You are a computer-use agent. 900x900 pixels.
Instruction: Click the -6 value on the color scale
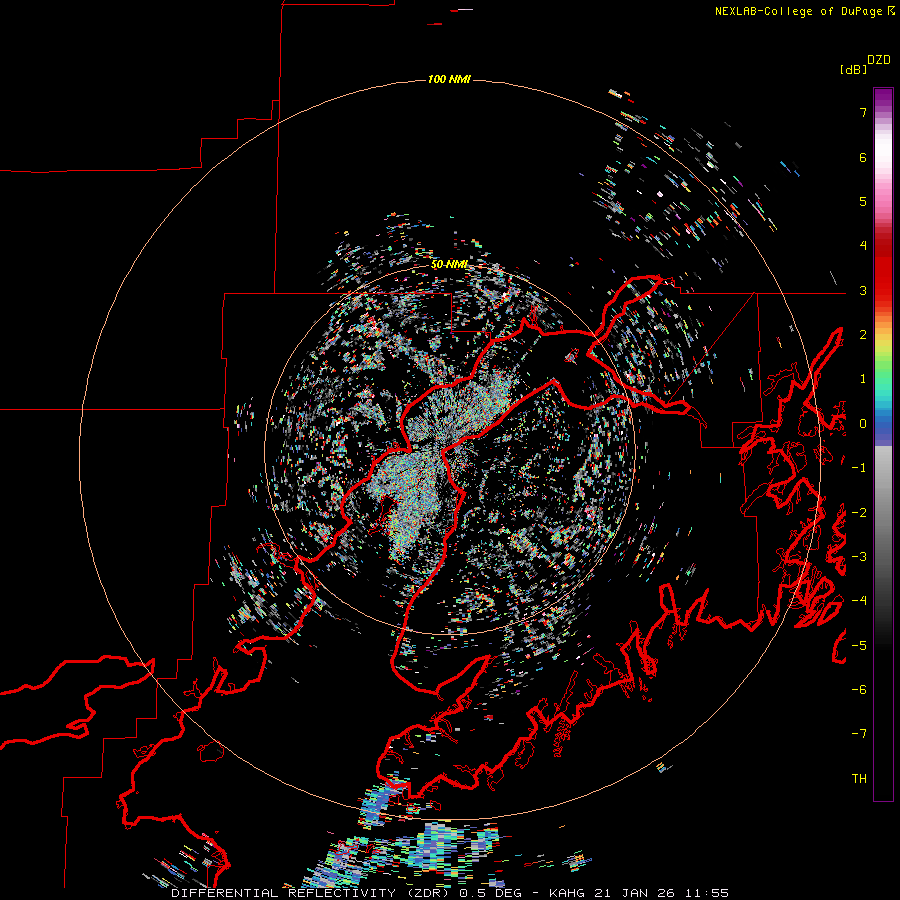[859, 690]
